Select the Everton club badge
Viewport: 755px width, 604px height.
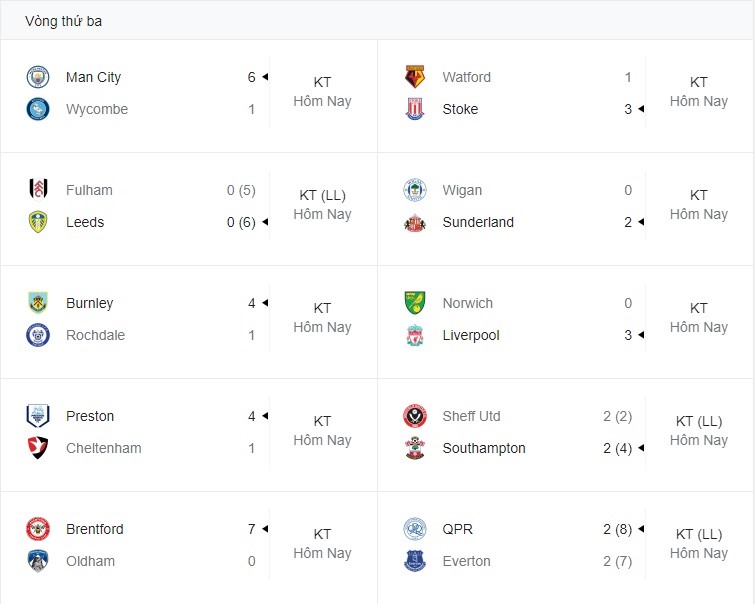[x=415, y=561]
